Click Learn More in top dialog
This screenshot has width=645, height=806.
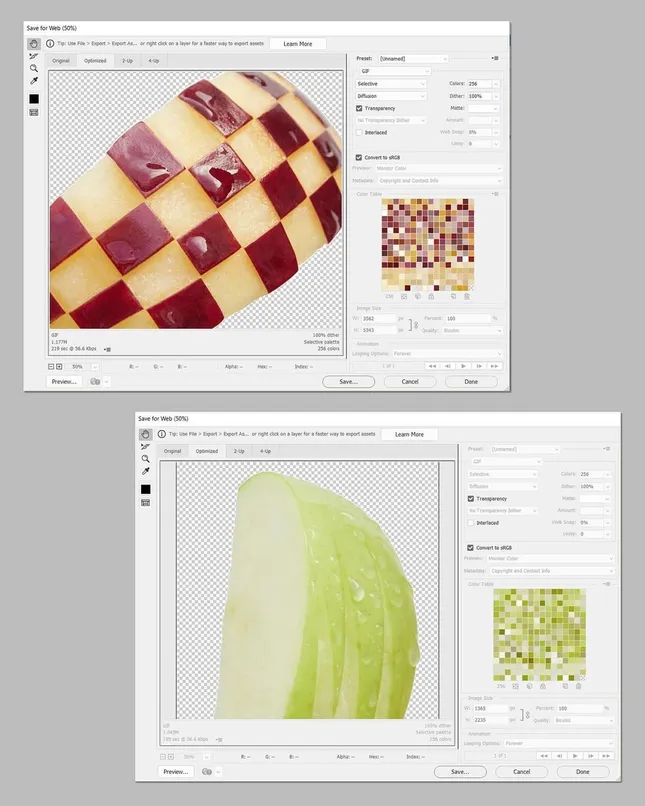pyautogui.click(x=298, y=44)
